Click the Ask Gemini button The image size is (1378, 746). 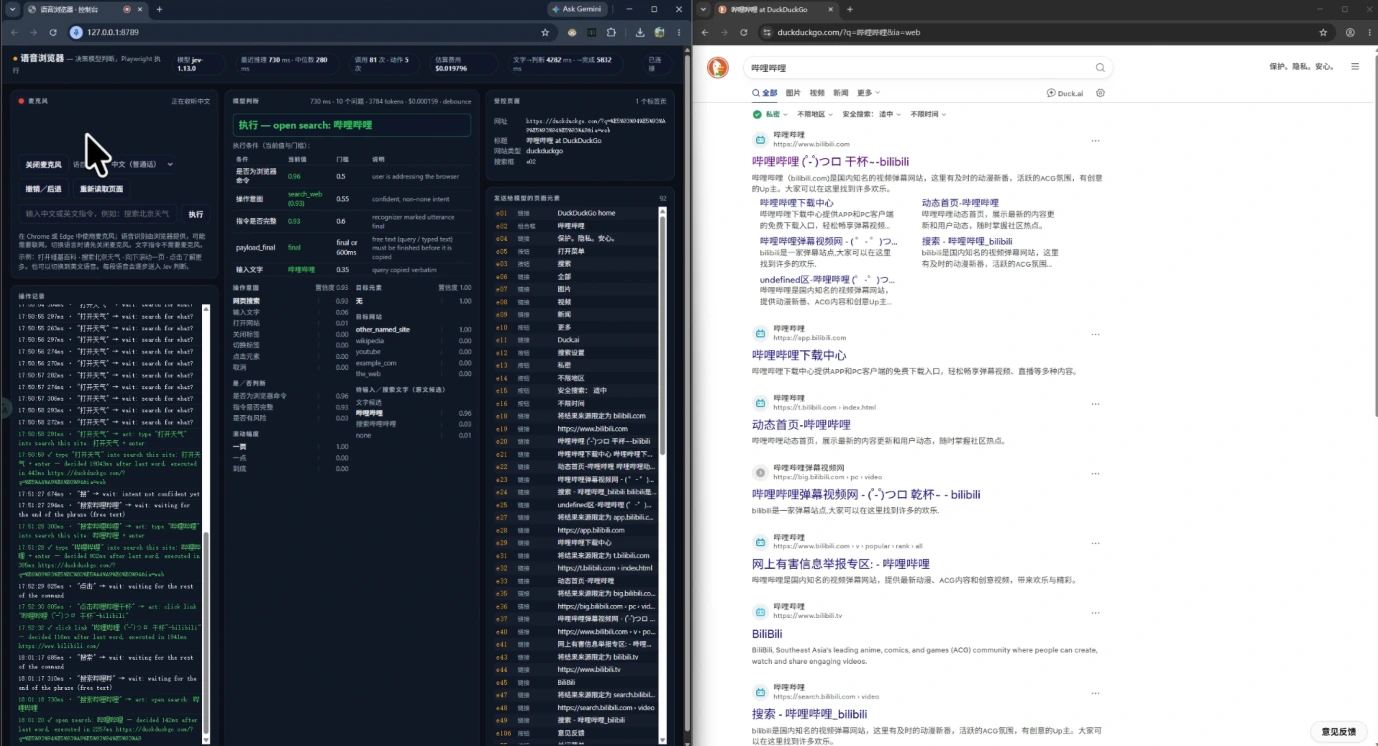click(x=579, y=9)
